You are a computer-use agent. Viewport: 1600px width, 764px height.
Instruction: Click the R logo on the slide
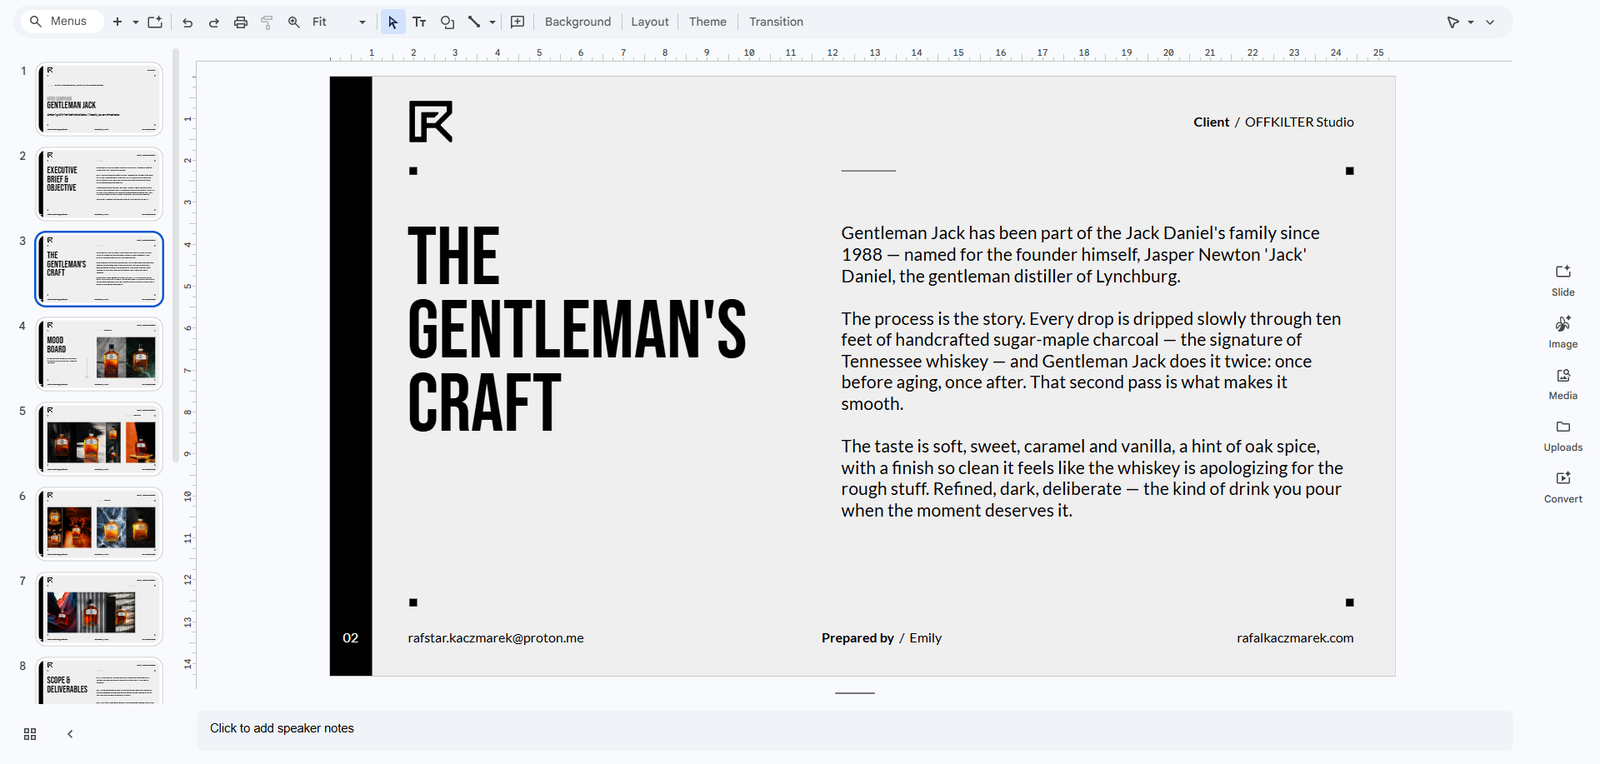point(431,121)
